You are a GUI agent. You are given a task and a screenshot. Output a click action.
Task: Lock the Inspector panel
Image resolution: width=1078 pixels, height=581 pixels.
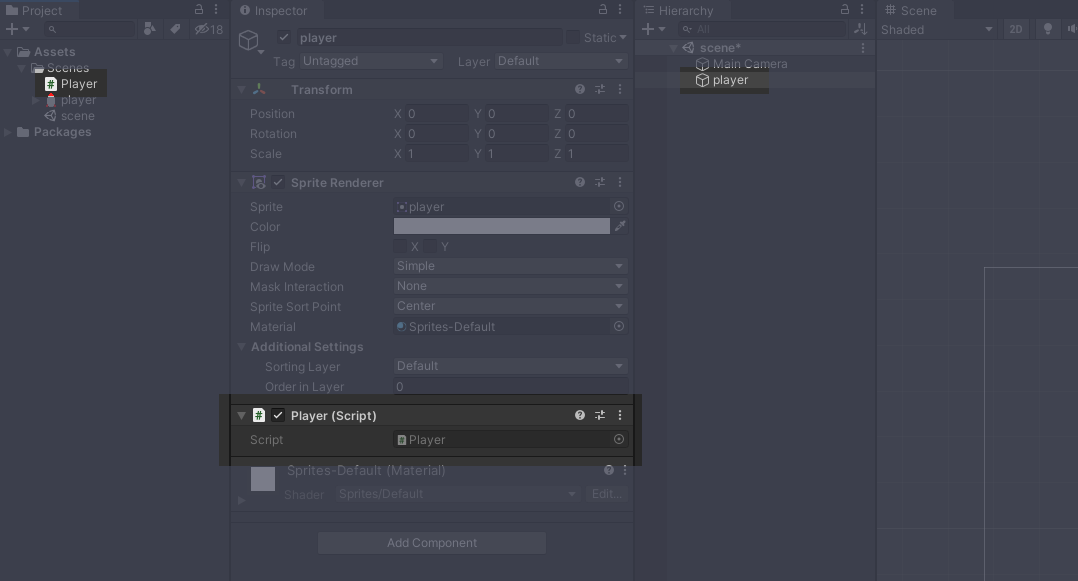coord(603,10)
